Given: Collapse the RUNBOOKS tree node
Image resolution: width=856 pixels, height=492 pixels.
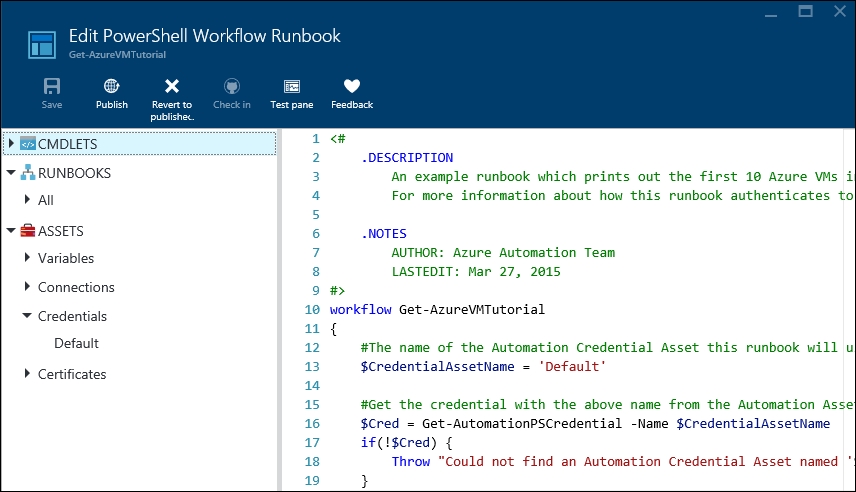Looking at the screenshot, I should coord(11,173).
